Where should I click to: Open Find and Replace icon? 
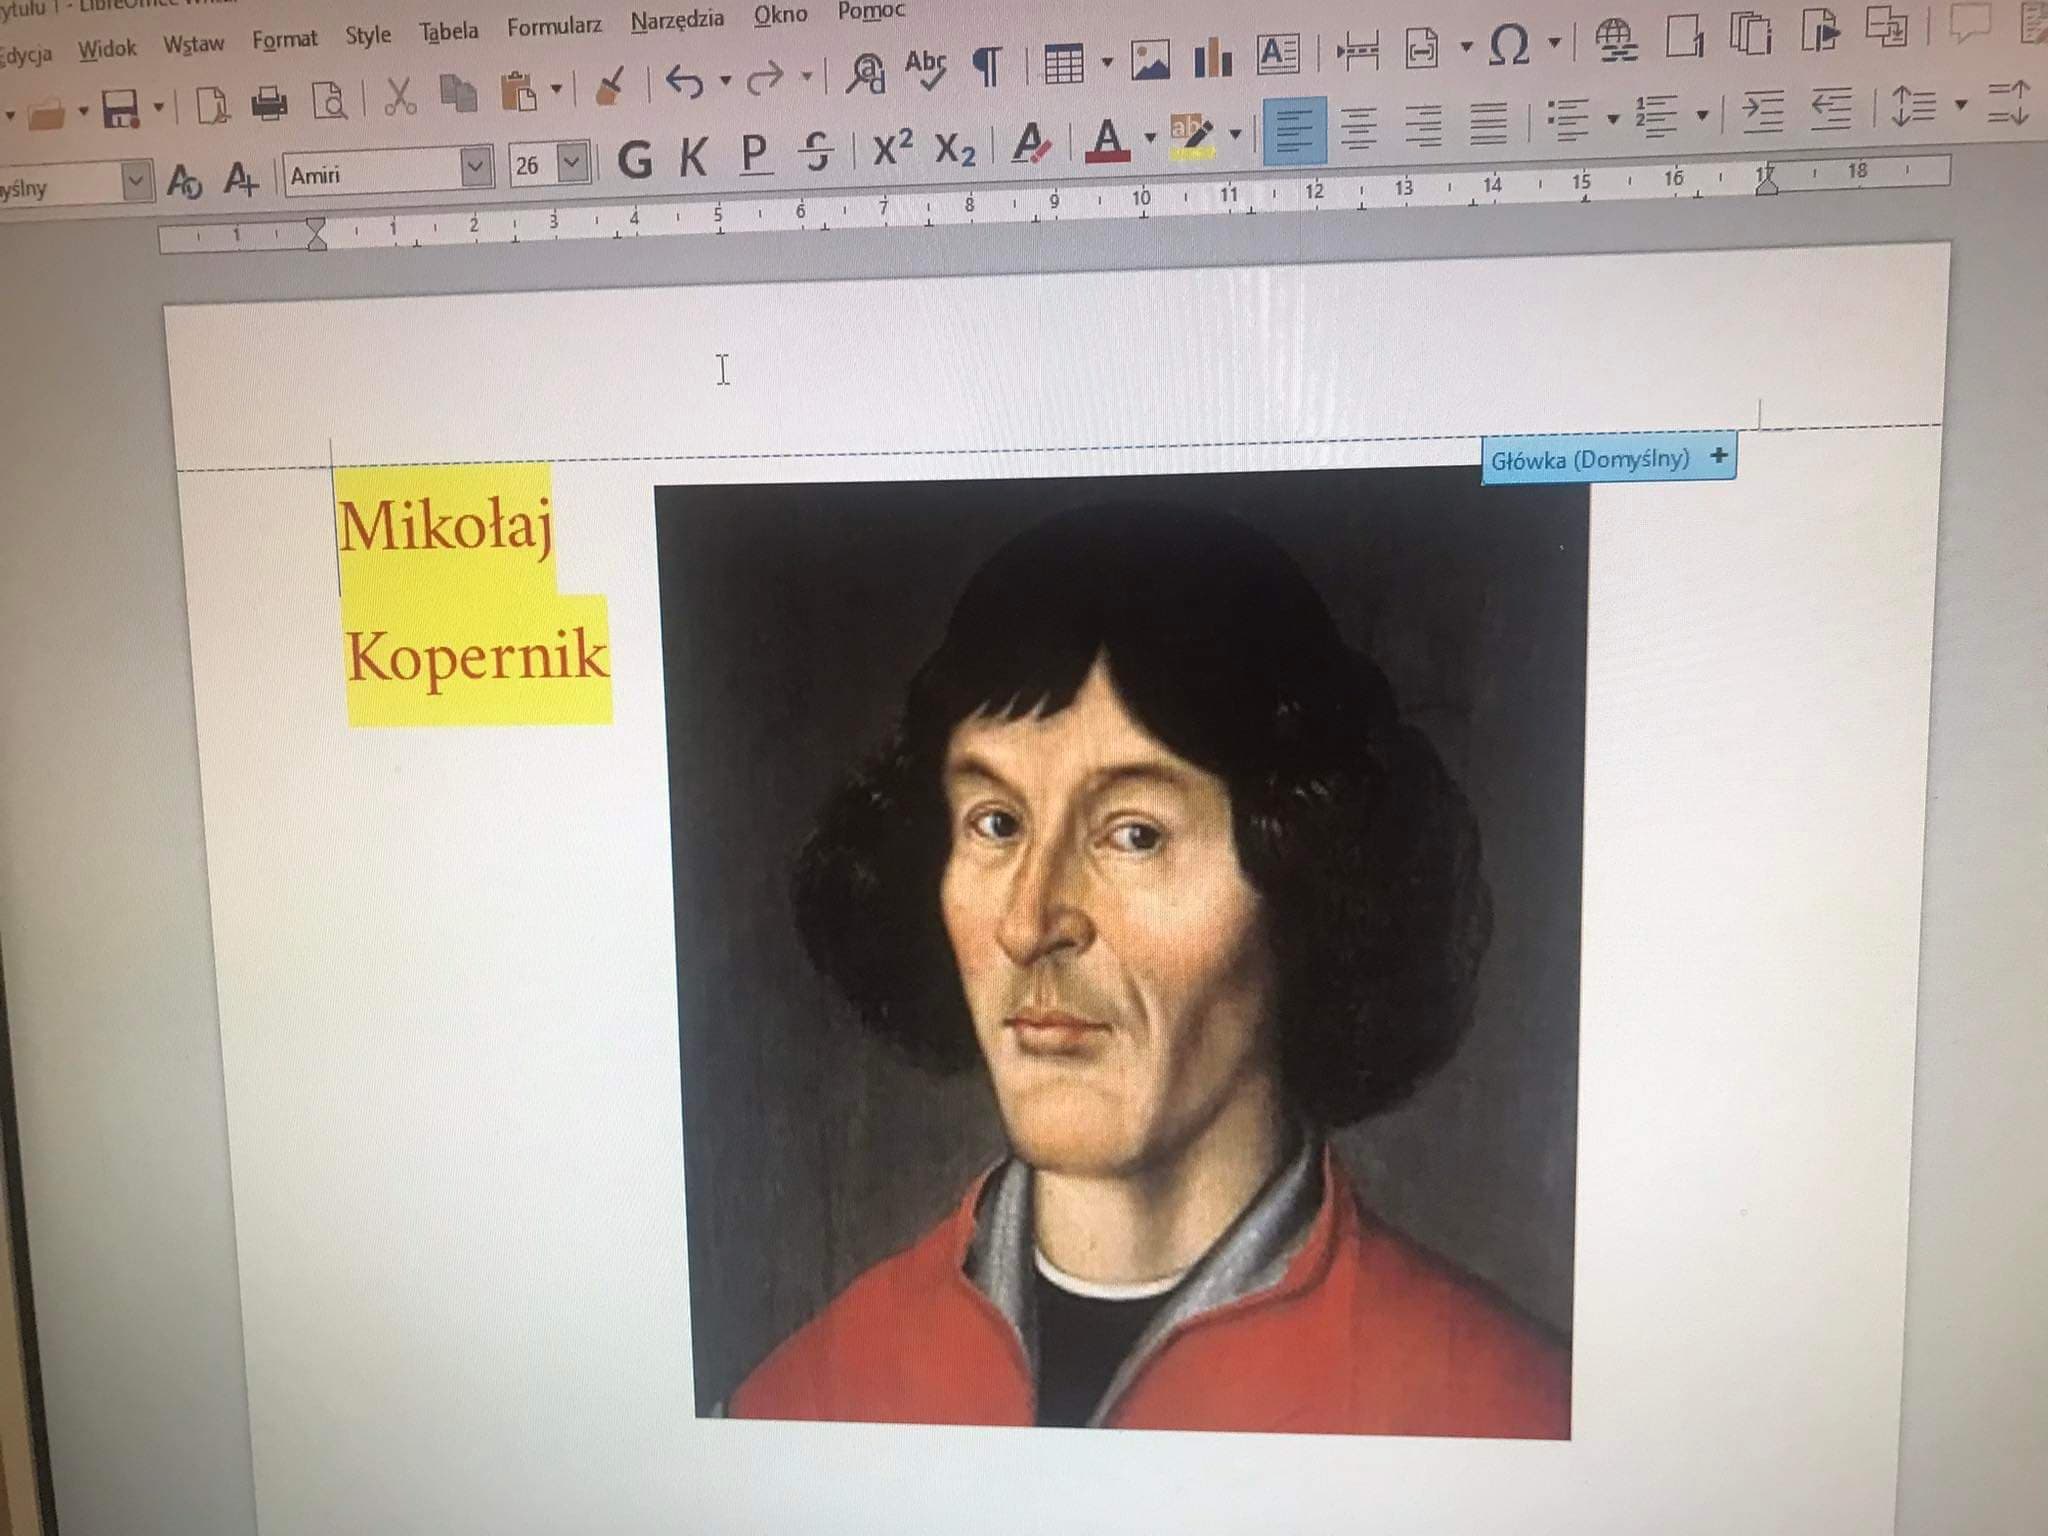865,73
